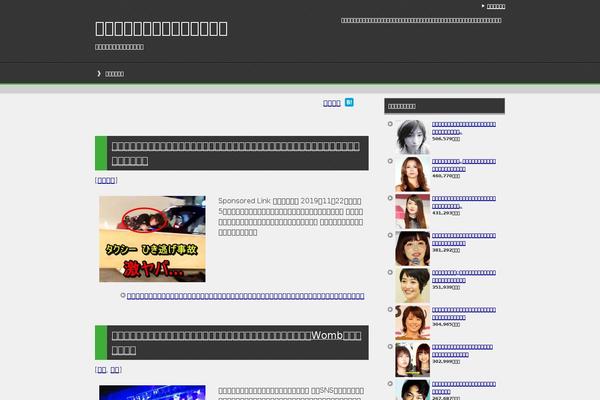Open the ranking thumbnail with 302,999 views
Image resolution: width=600 pixels, height=400 pixels.
click(412, 360)
